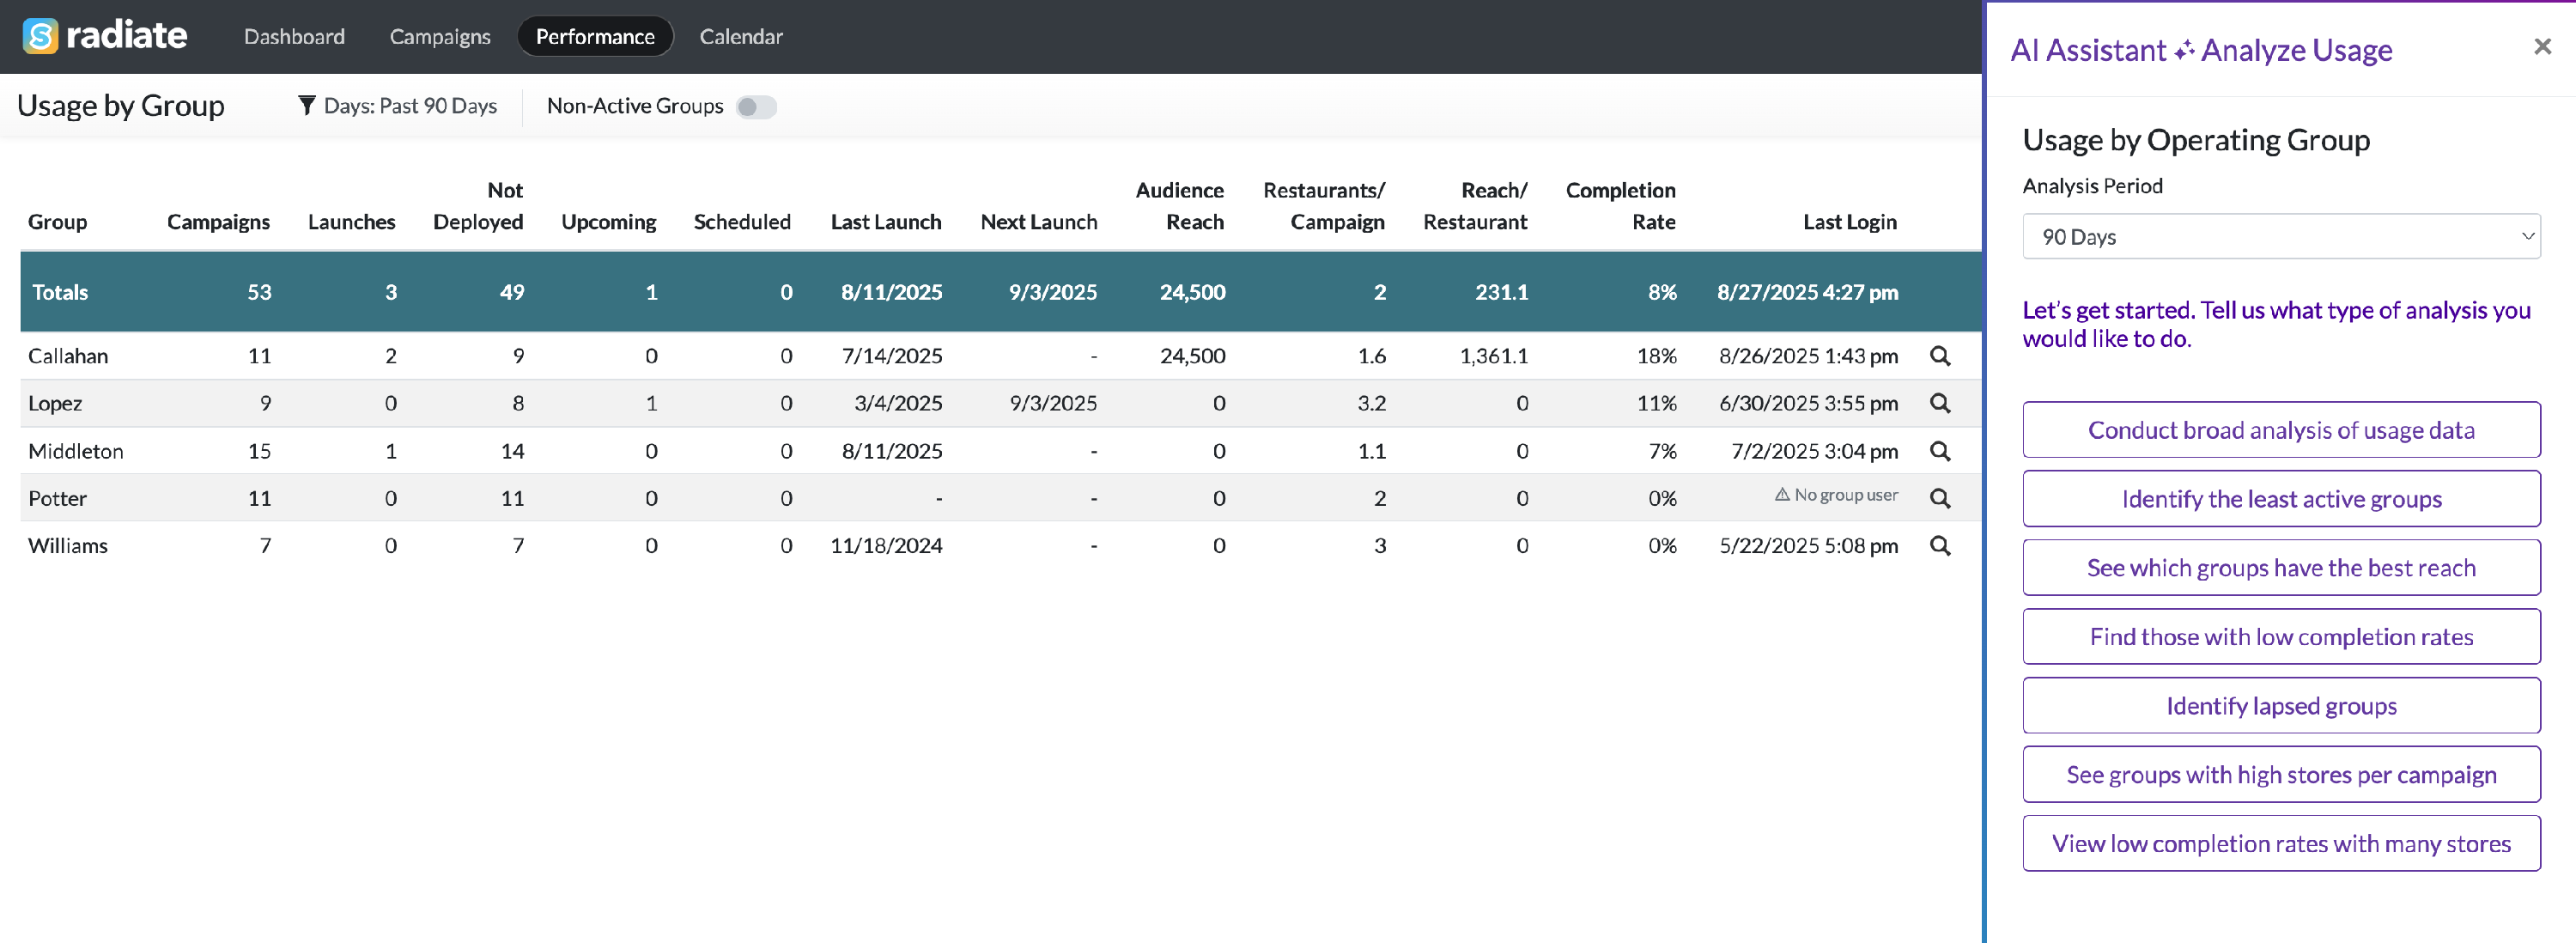Close the AI Assistant panel
2576x943 pixels.
2542,47
